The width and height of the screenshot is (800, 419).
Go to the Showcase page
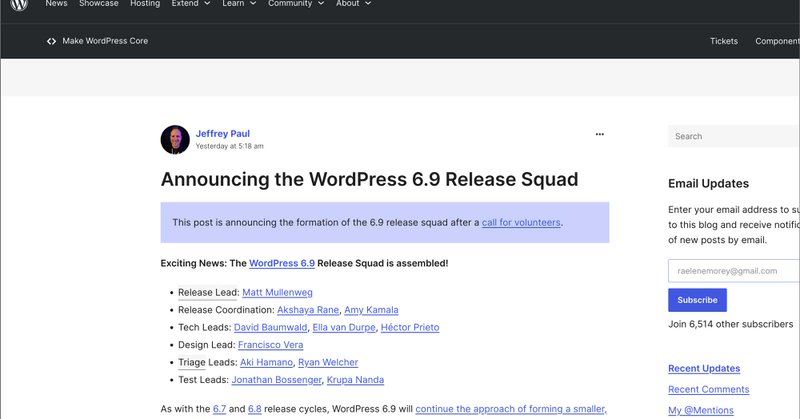(x=98, y=4)
